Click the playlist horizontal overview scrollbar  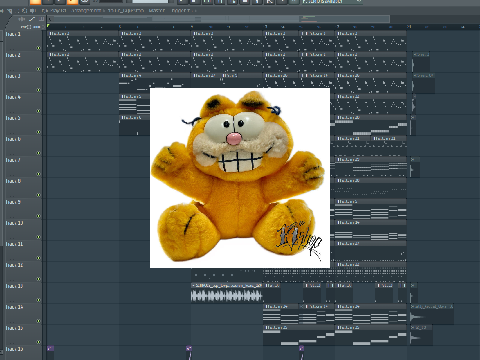tap(218, 19)
